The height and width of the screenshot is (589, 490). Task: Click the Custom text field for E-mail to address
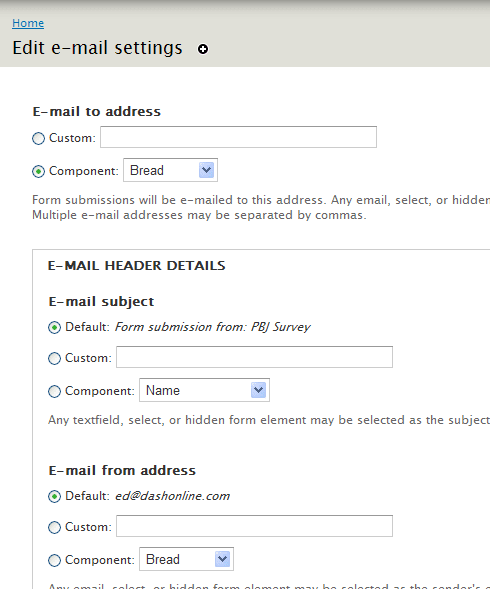click(x=238, y=137)
